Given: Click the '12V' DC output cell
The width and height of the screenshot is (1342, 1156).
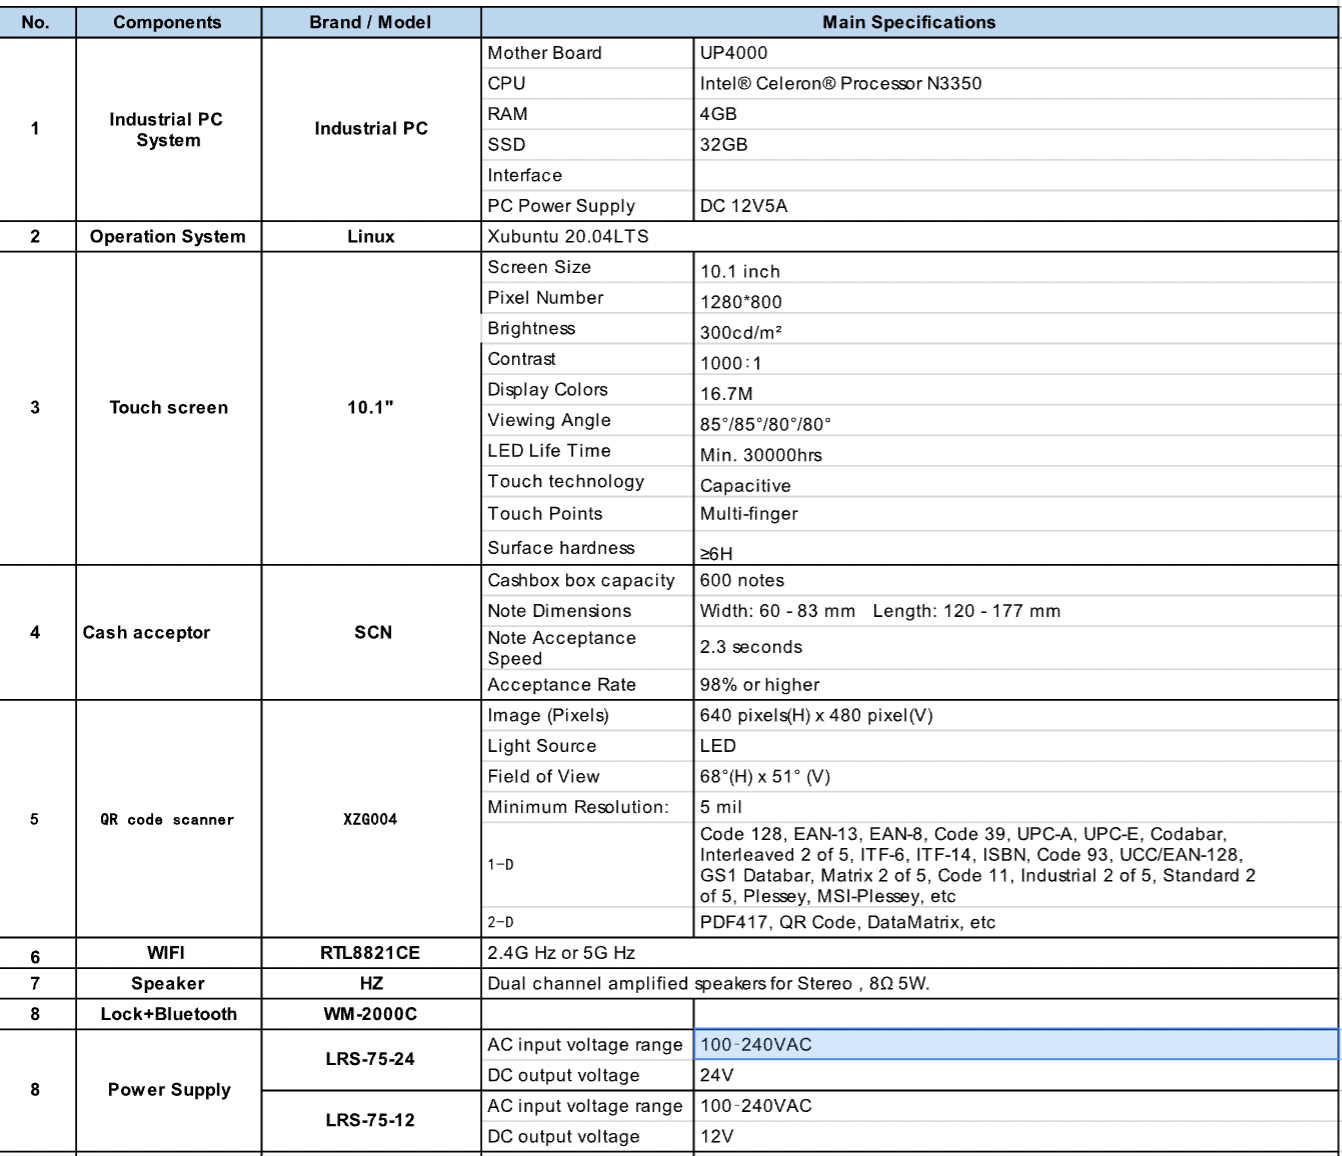Looking at the screenshot, I should pyautogui.click(x=1016, y=1137).
